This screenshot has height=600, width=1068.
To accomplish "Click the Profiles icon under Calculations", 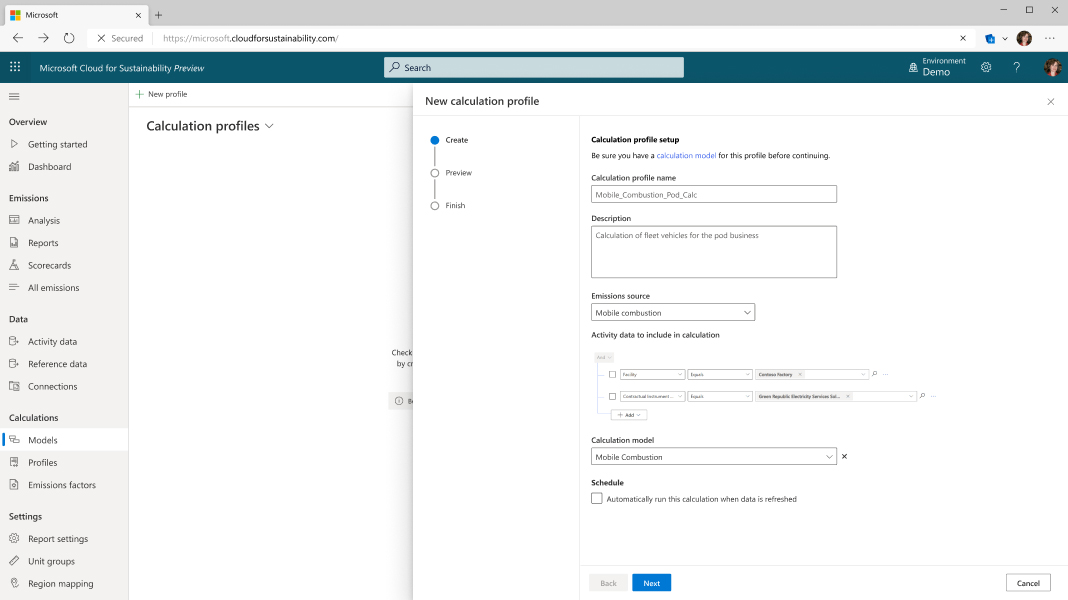I will coord(14,462).
